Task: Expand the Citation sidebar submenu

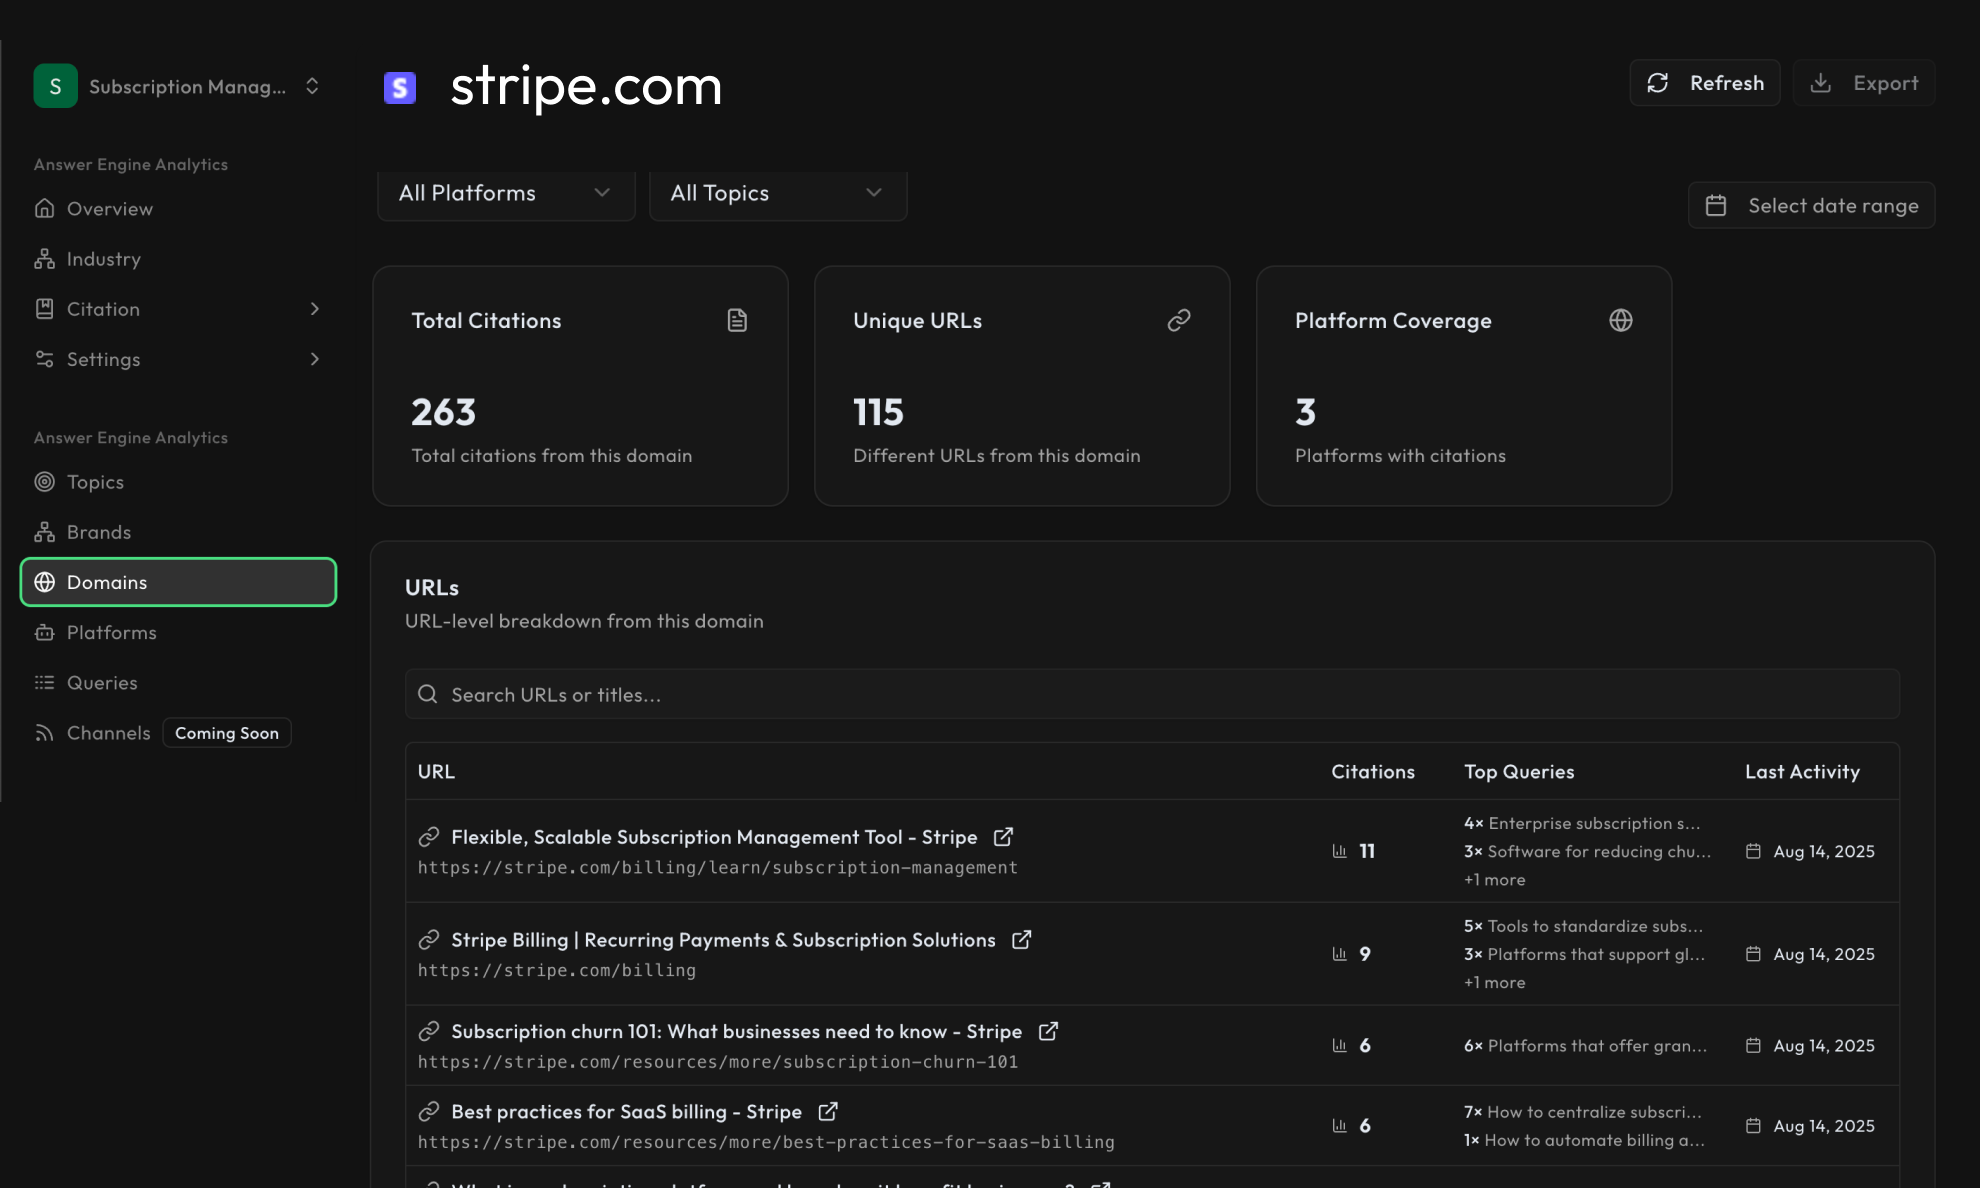Action: coord(314,309)
